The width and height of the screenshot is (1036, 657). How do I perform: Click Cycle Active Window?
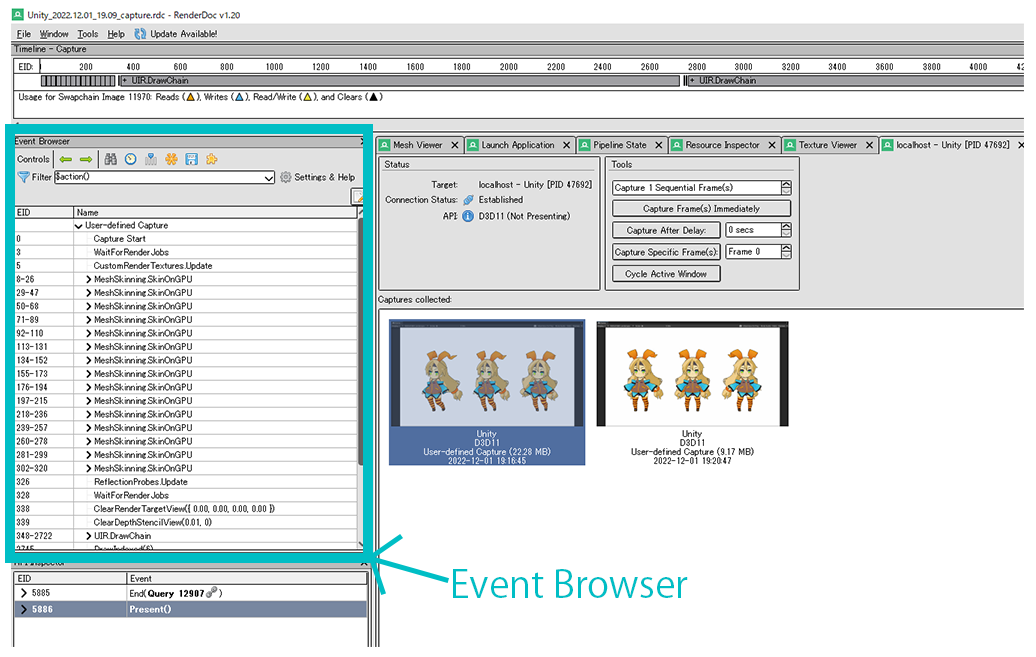(665, 273)
